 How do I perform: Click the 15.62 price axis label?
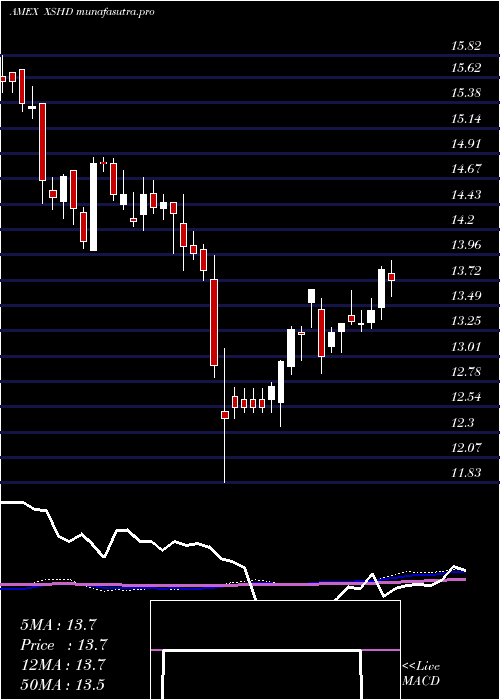(x=466, y=68)
